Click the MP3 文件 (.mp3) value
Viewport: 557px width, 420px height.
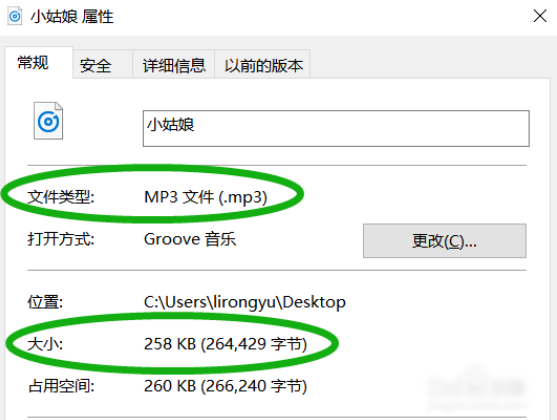point(205,197)
